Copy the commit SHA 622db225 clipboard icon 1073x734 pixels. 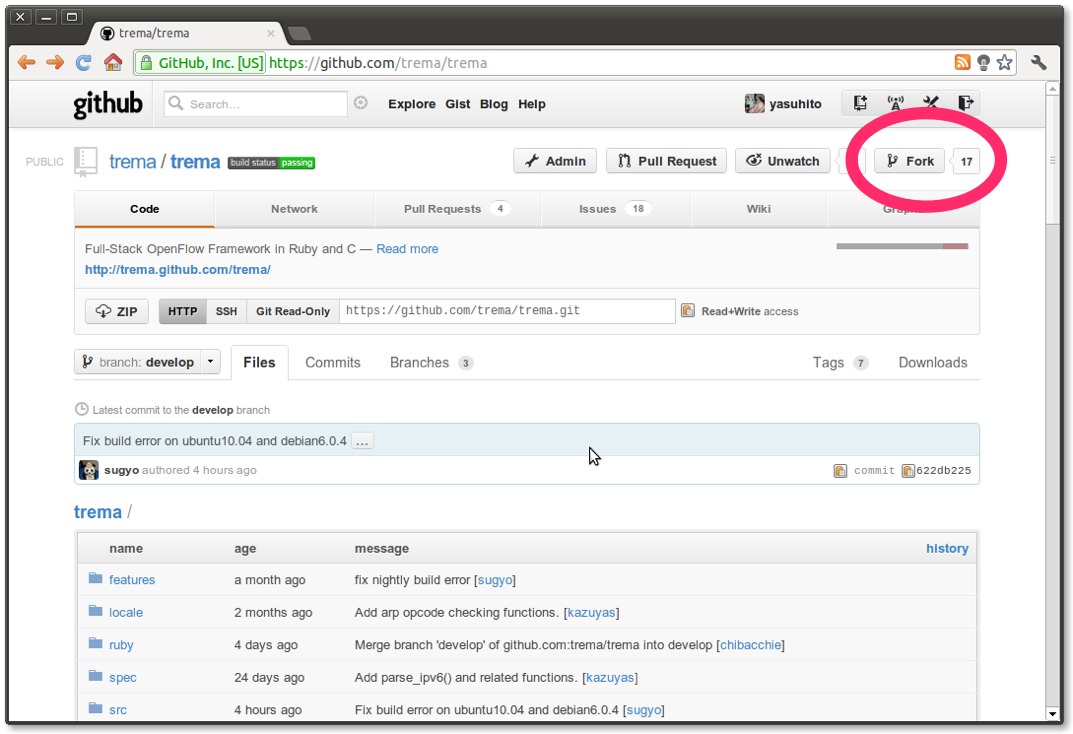(908, 471)
